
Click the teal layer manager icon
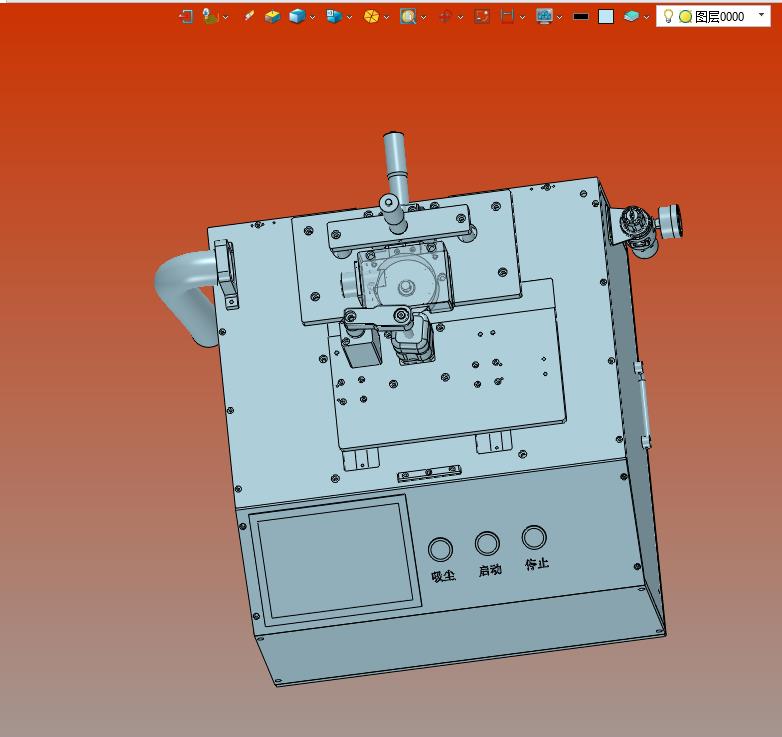(631, 16)
